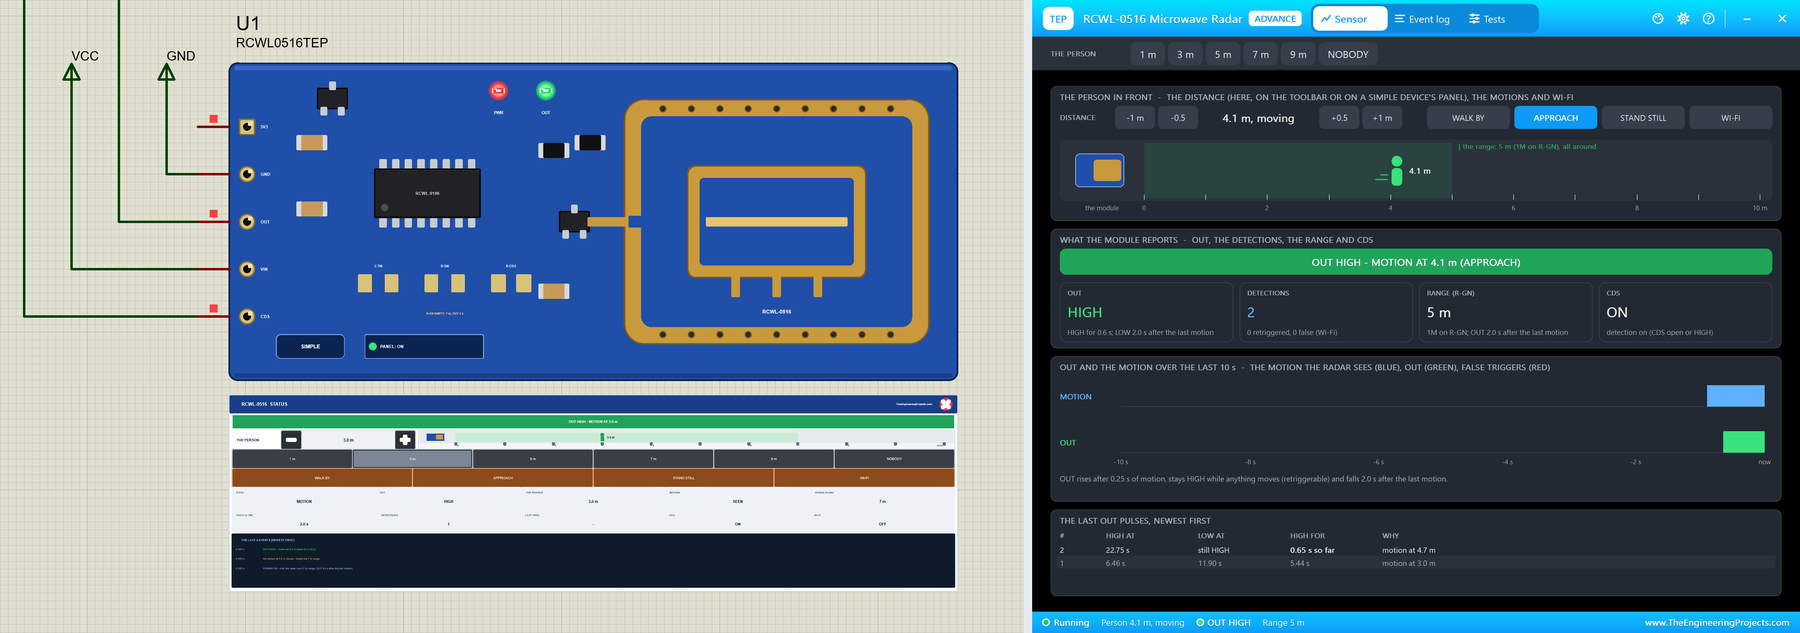Open the Tests tab
The height and width of the screenshot is (633, 1800).
click(1487, 19)
